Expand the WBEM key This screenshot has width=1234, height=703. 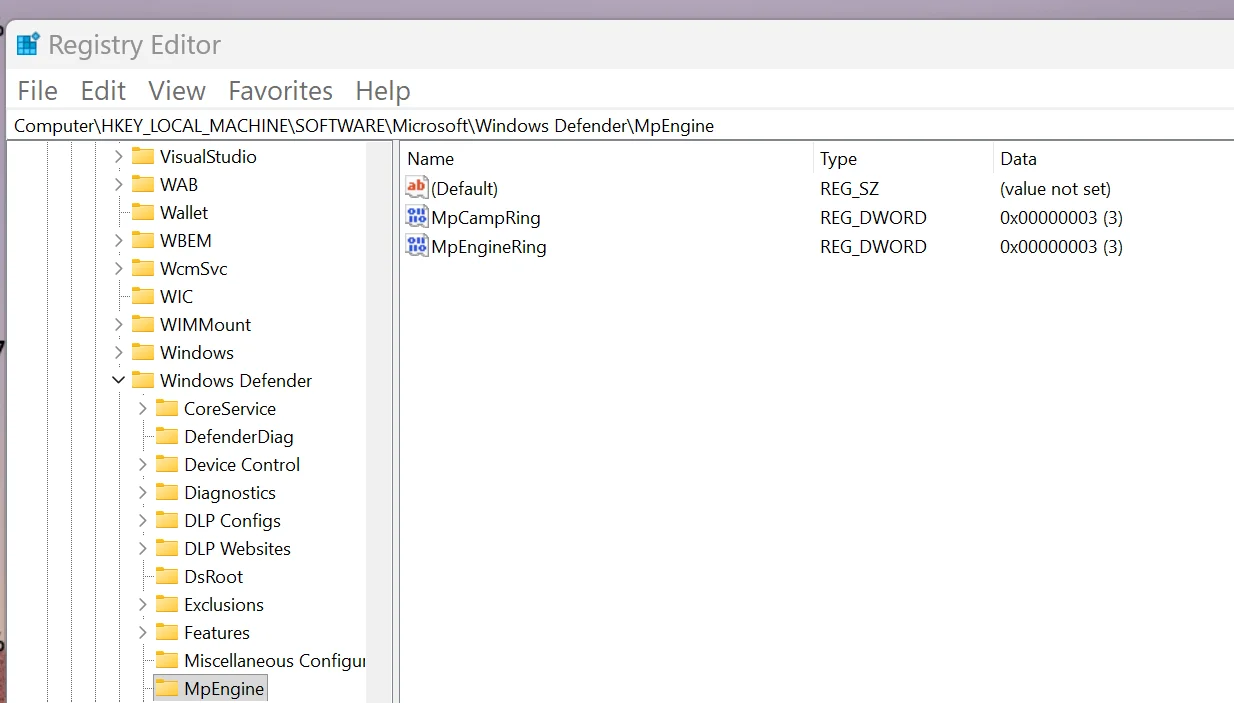point(119,240)
